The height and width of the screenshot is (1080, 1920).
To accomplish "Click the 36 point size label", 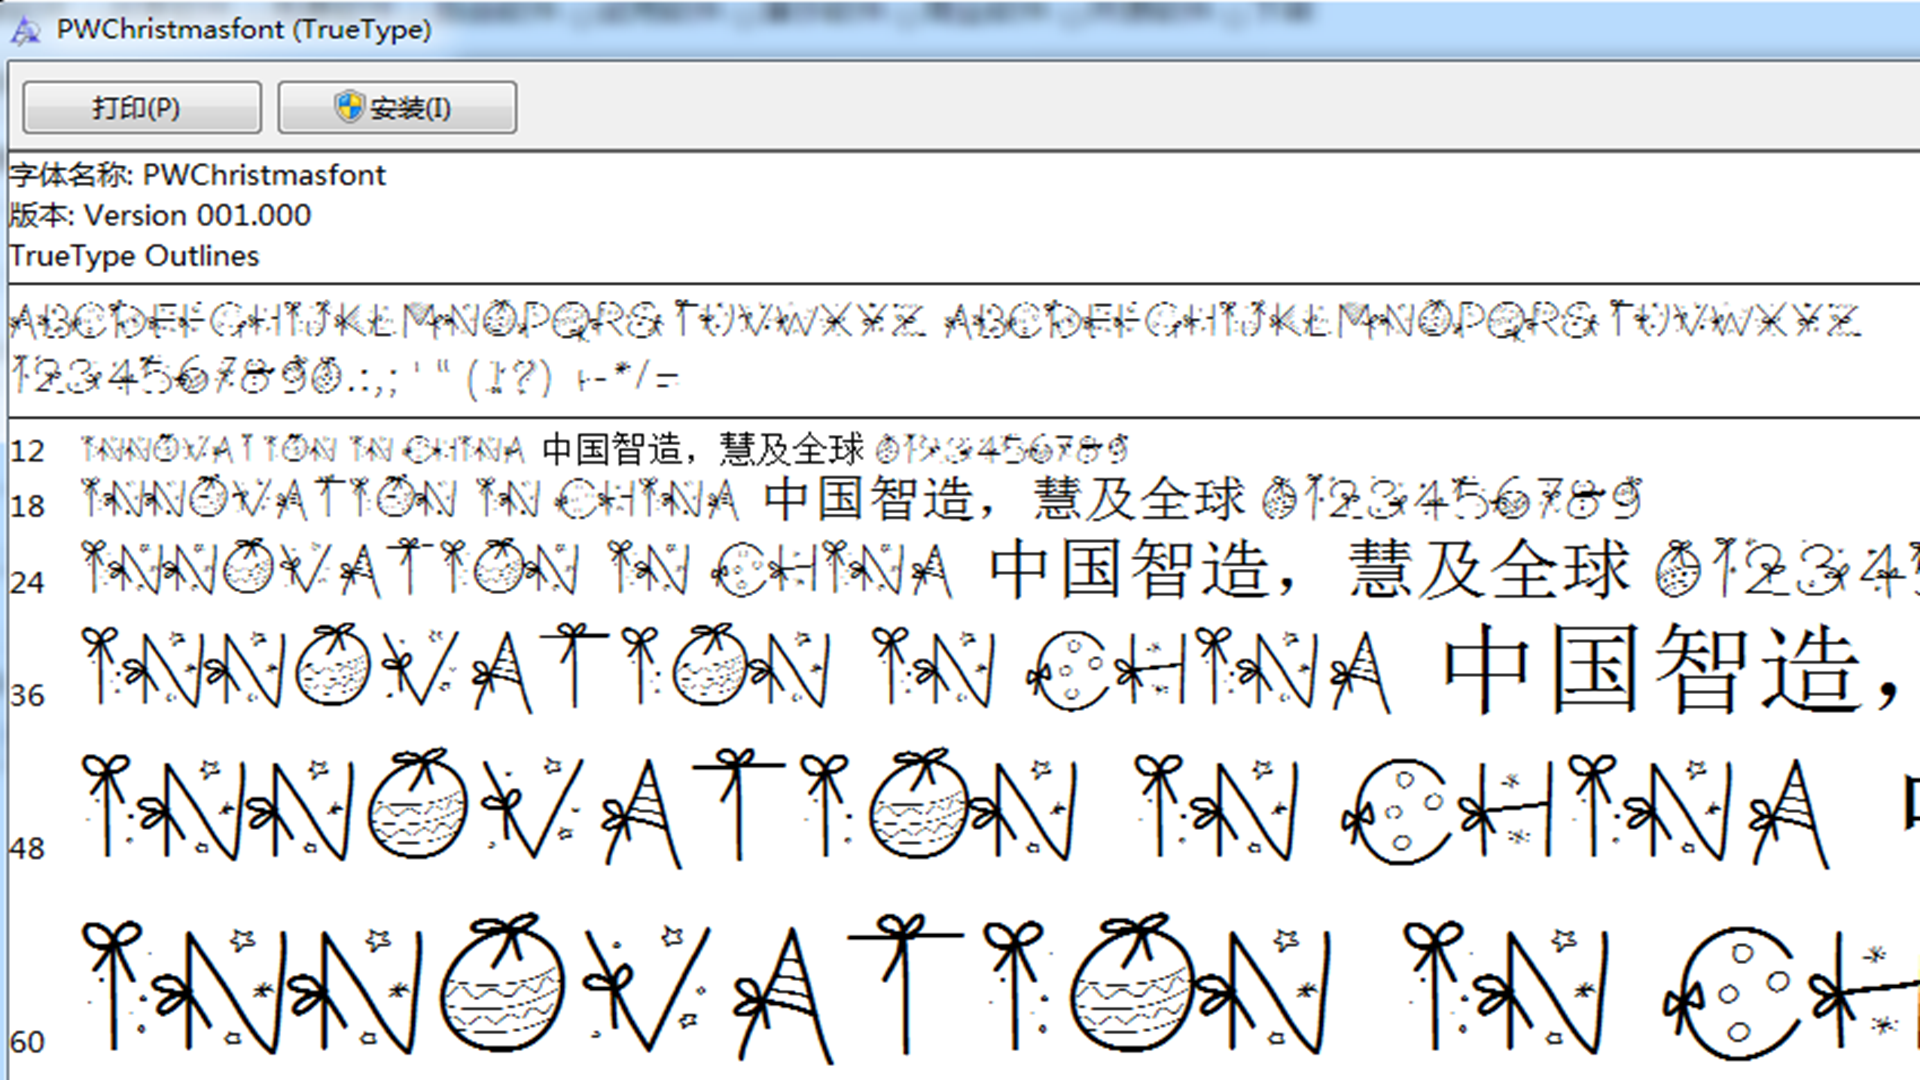I will [28, 696].
